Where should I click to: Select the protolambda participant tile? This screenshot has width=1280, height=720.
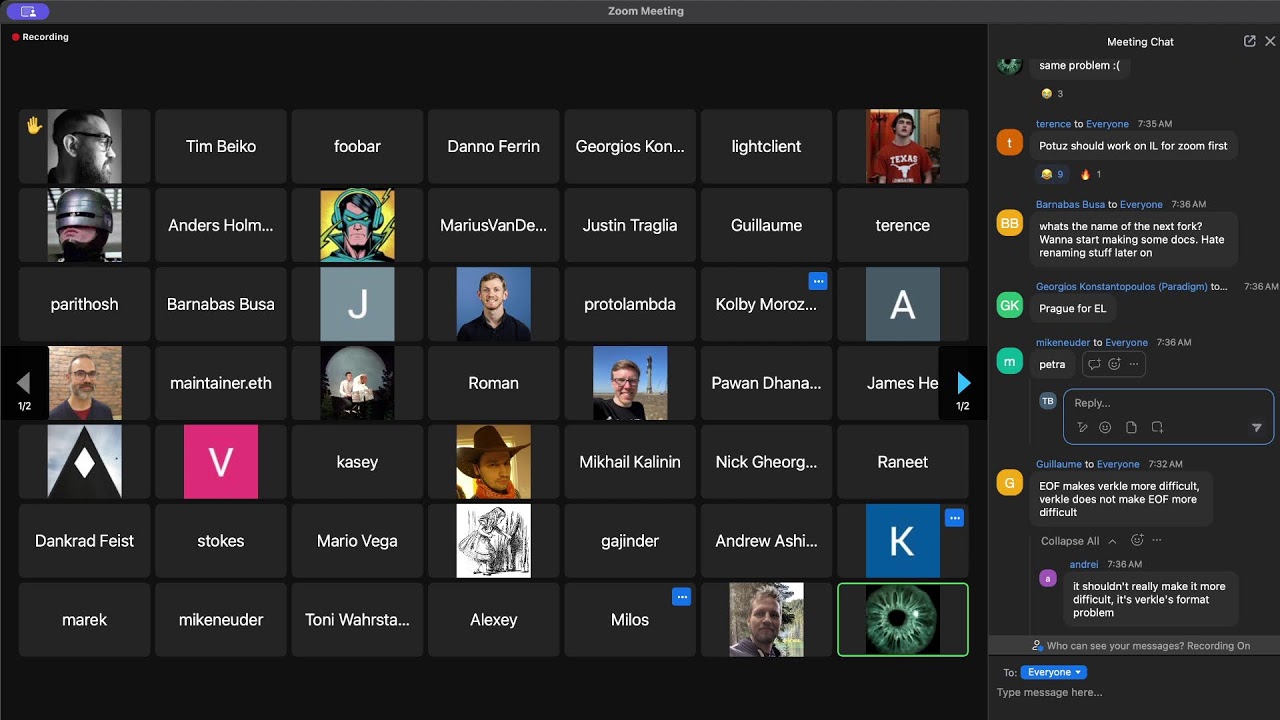click(x=630, y=304)
